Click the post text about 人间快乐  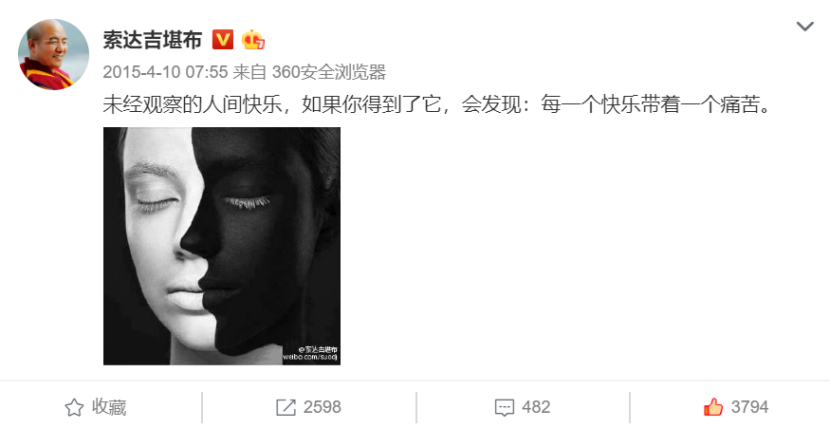[x=437, y=105]
